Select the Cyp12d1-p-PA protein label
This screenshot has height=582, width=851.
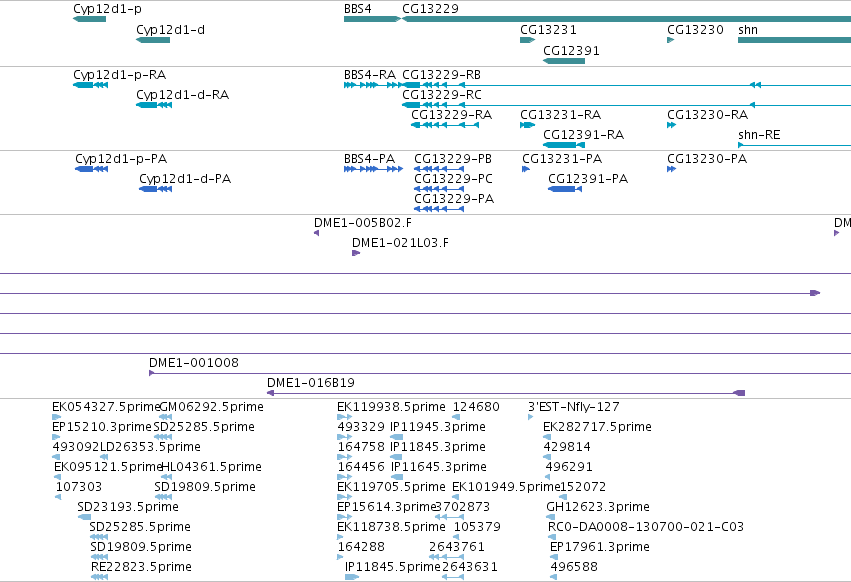[121, 159]
